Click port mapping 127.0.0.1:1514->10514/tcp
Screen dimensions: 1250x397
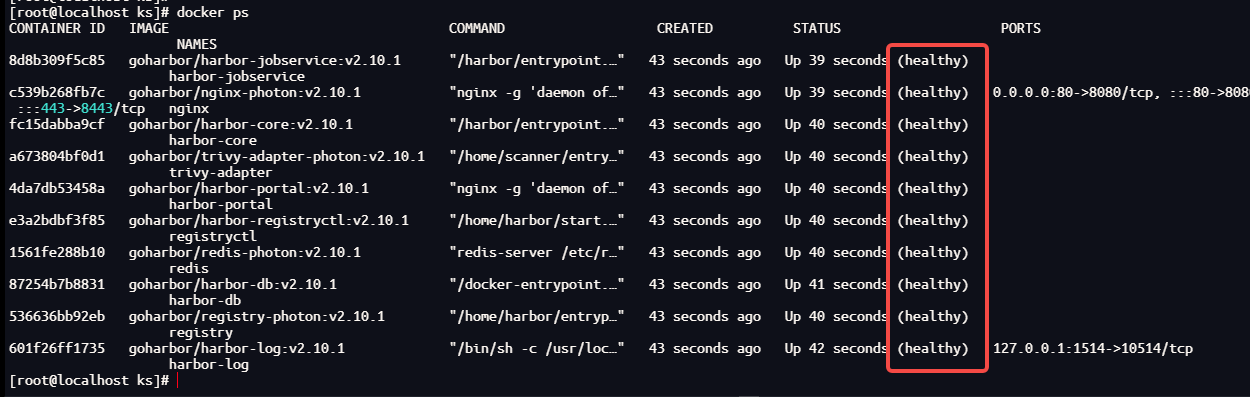[1093, 349]
